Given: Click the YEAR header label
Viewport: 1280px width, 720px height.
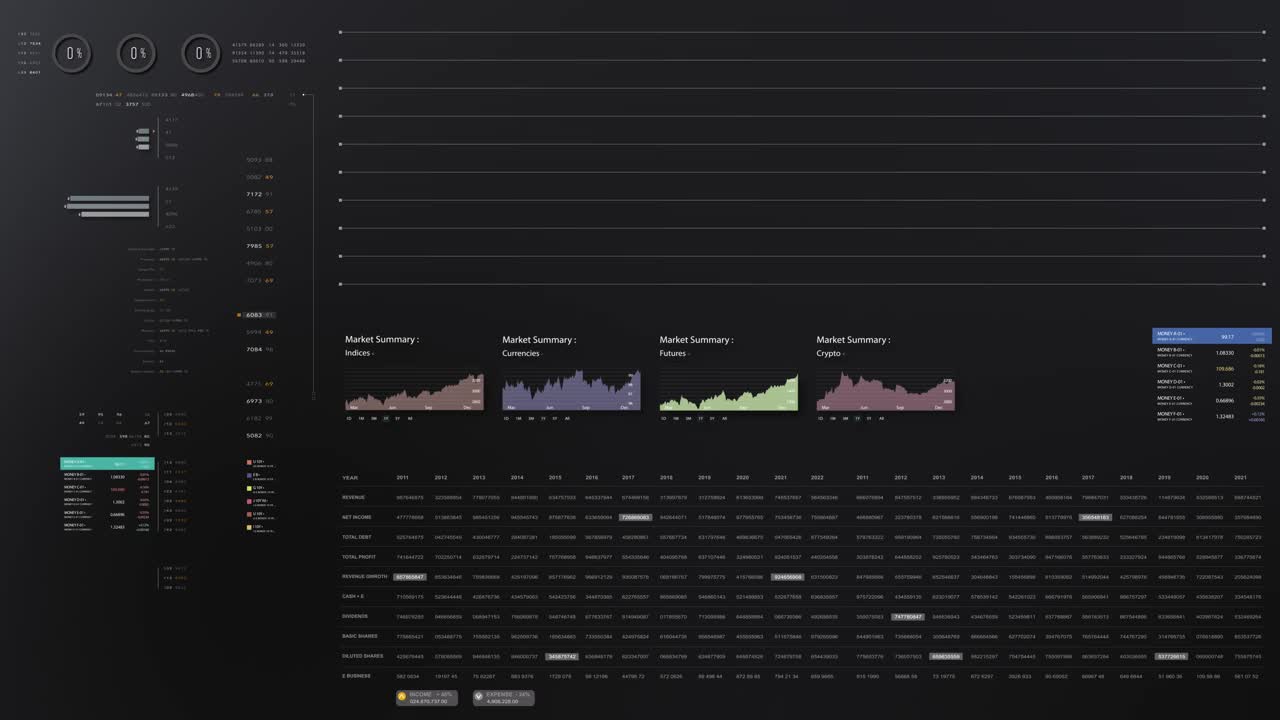Looking at the screenshot, I should [x=349, y=477].
